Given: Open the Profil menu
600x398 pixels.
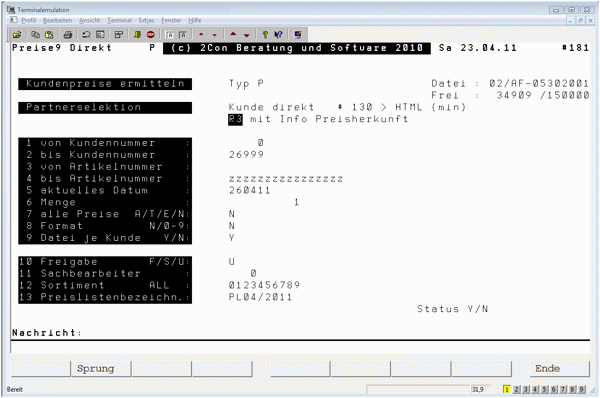Looking at the screenshot, I should [28, 20].
